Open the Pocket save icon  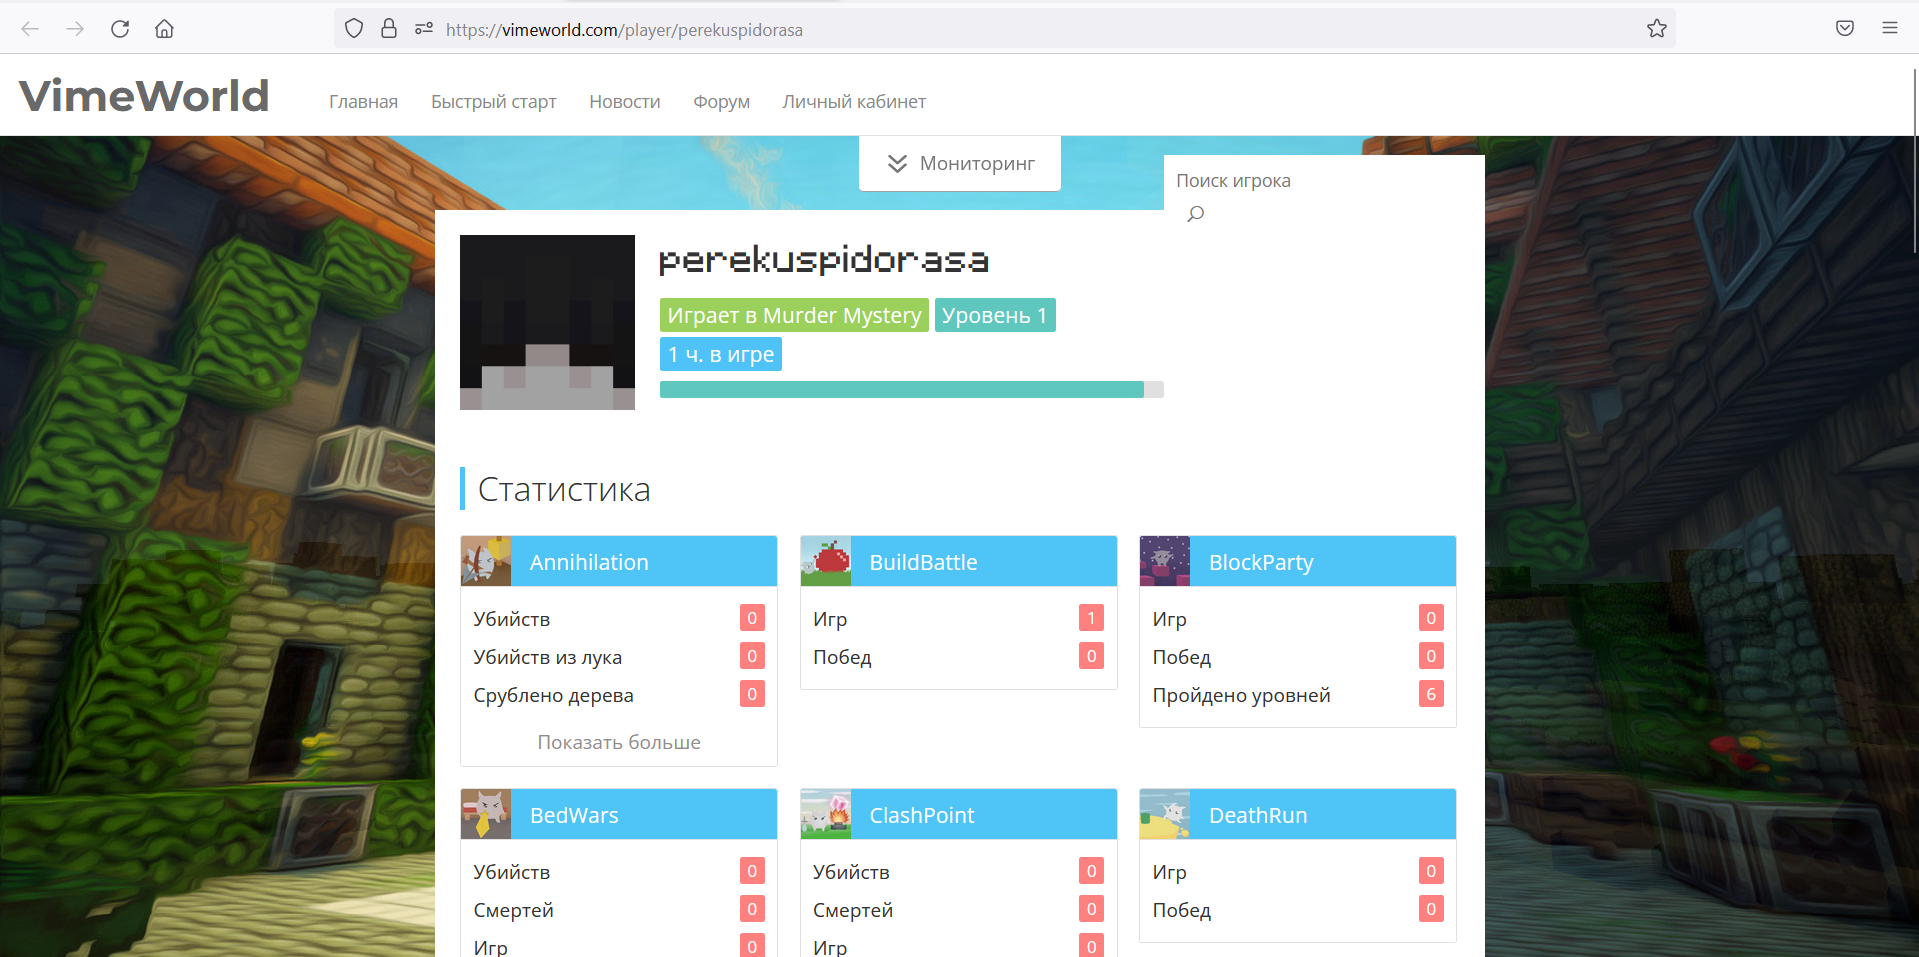click(1845, 29)
